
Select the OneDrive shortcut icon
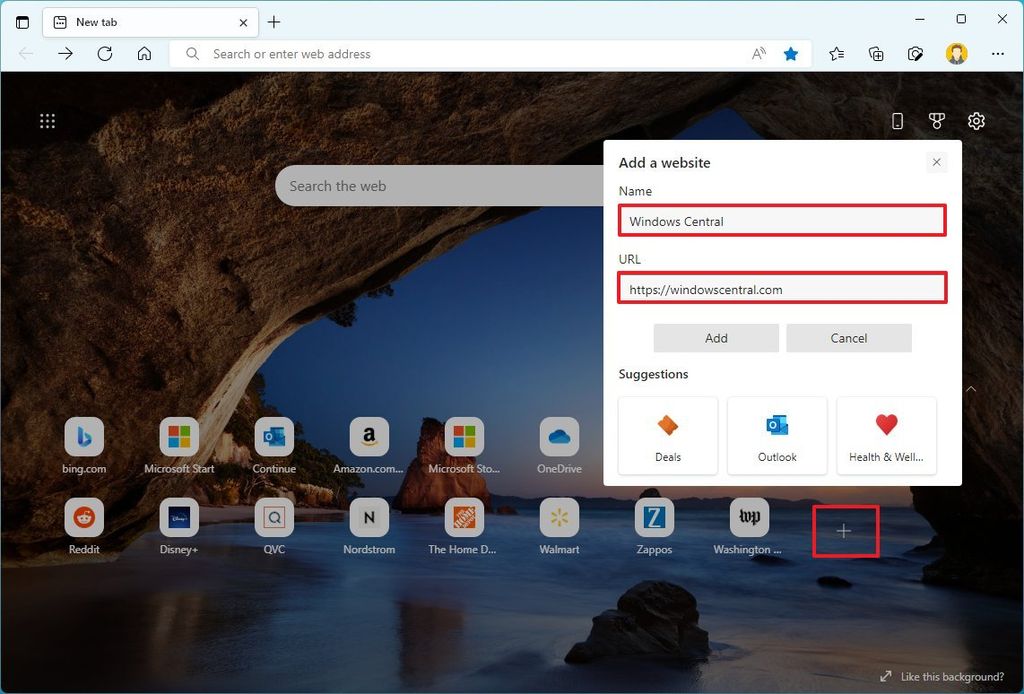(x=558, y=437)
